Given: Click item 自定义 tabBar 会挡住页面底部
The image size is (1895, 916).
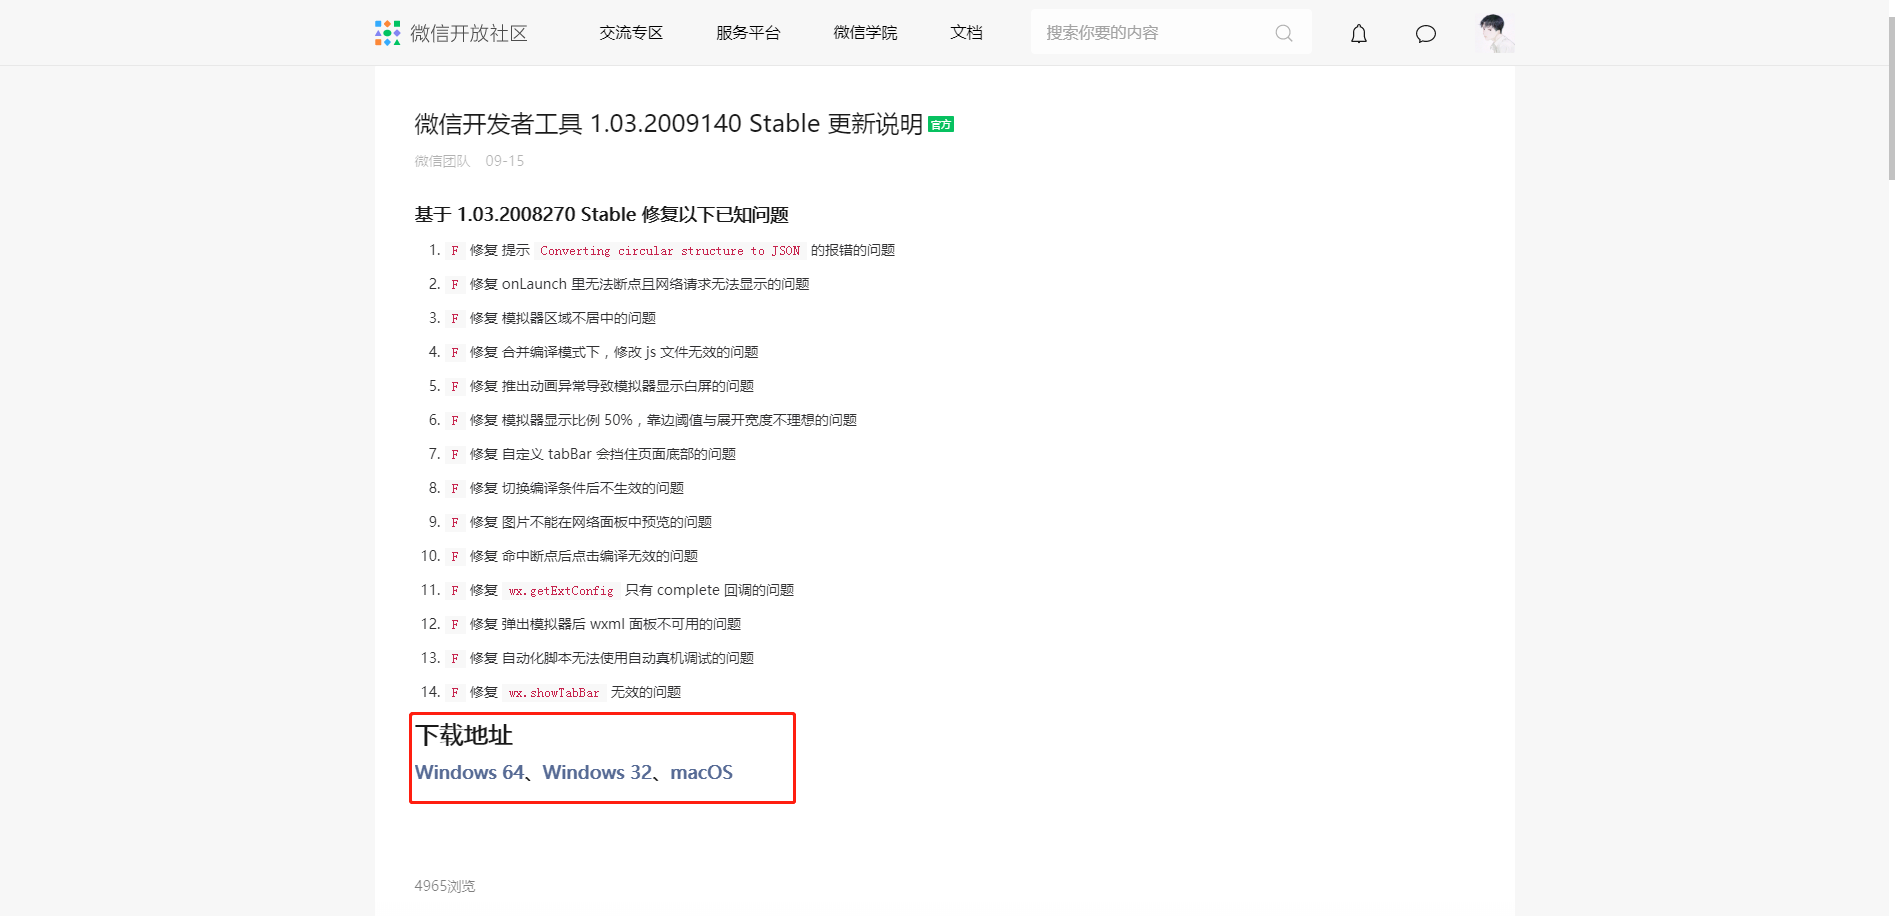Looking at the screenshot, I should point(603,454).
